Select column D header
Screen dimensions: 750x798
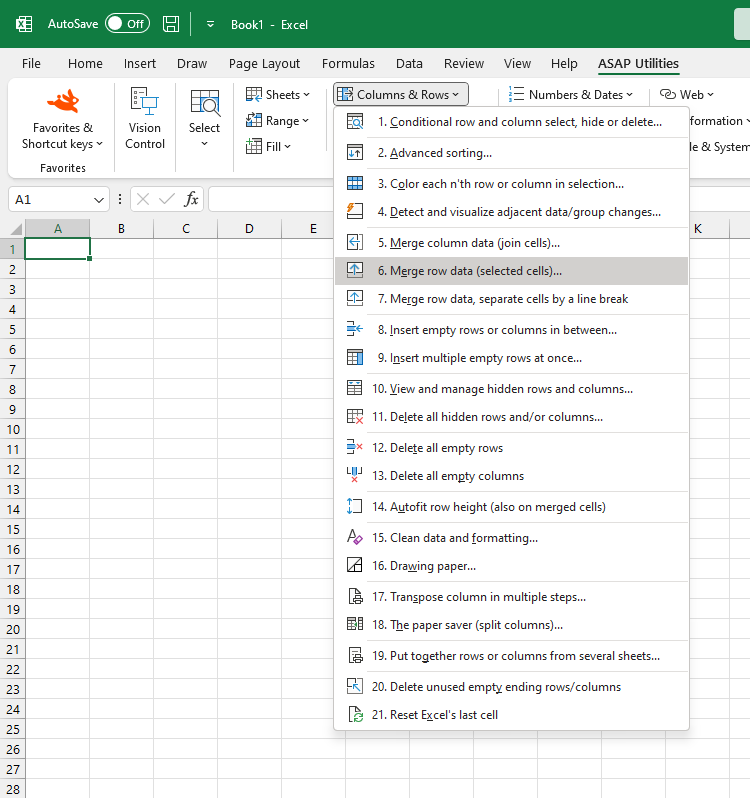pos(249,229)
